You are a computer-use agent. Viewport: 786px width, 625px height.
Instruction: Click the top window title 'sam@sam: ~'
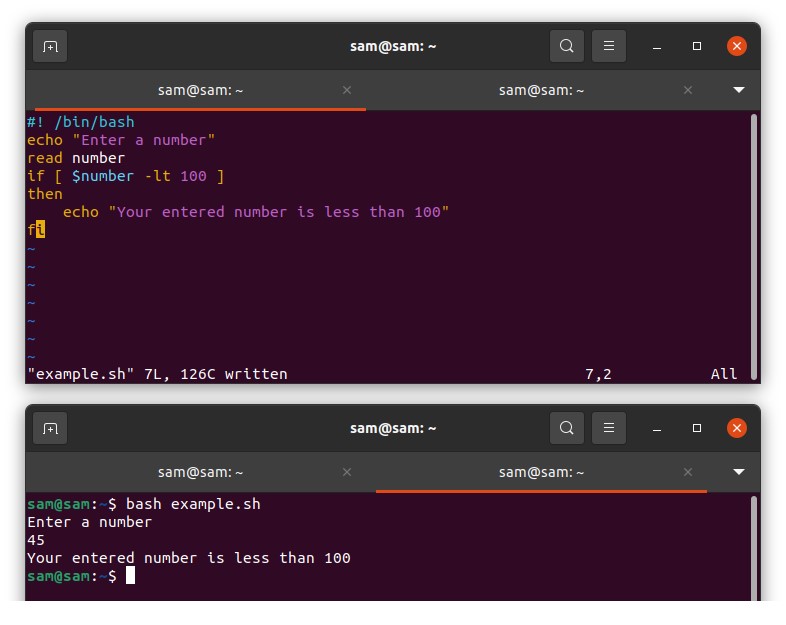393,47
